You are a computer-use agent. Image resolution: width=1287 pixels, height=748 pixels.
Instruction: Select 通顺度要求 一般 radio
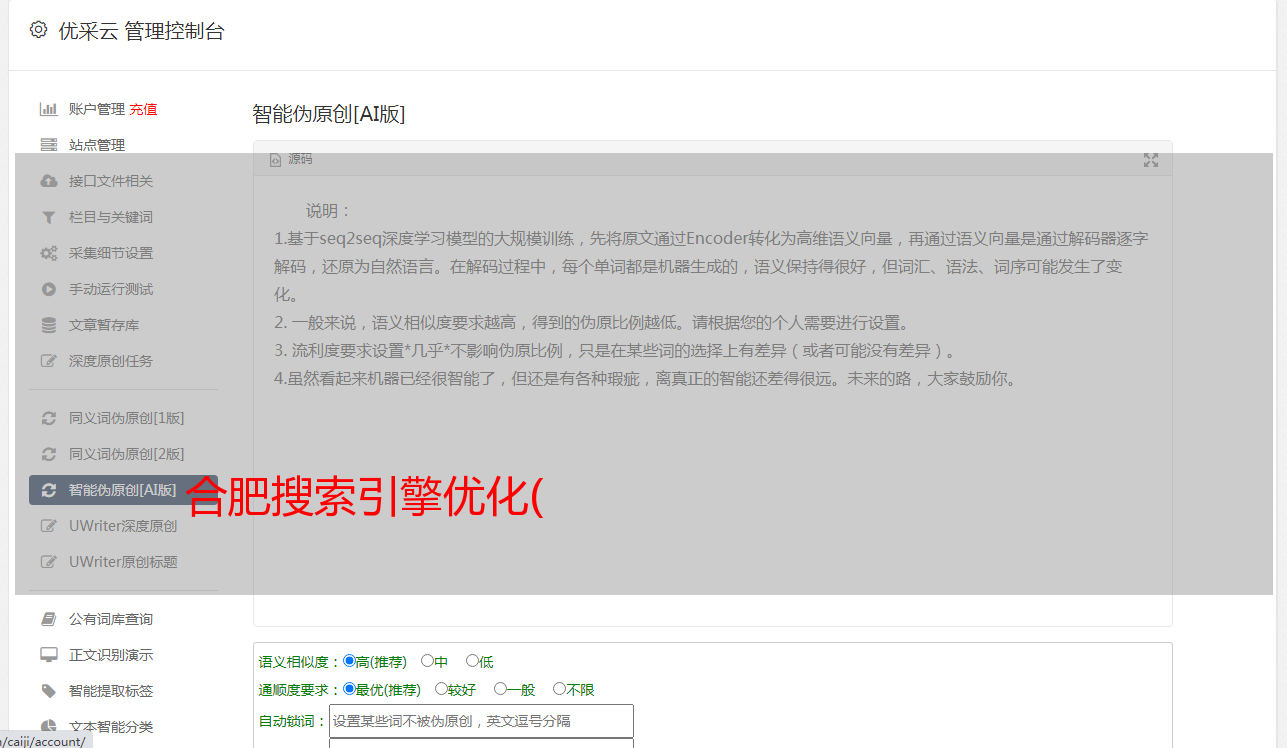500,689
